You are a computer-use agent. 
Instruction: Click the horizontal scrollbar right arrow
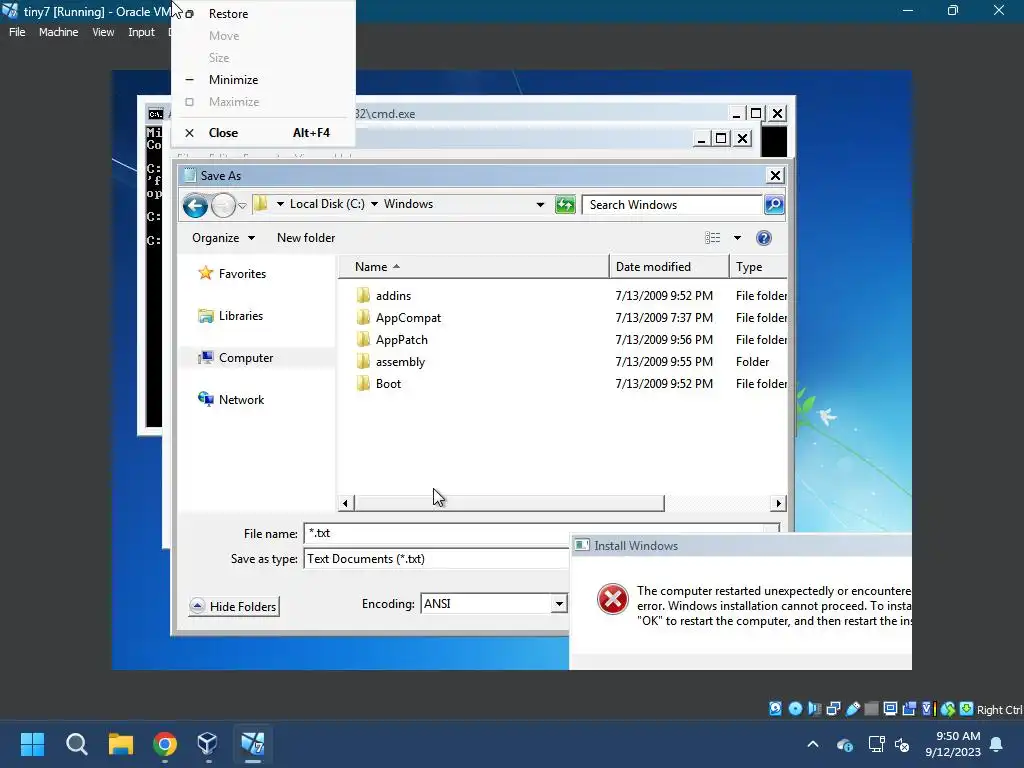778,503
